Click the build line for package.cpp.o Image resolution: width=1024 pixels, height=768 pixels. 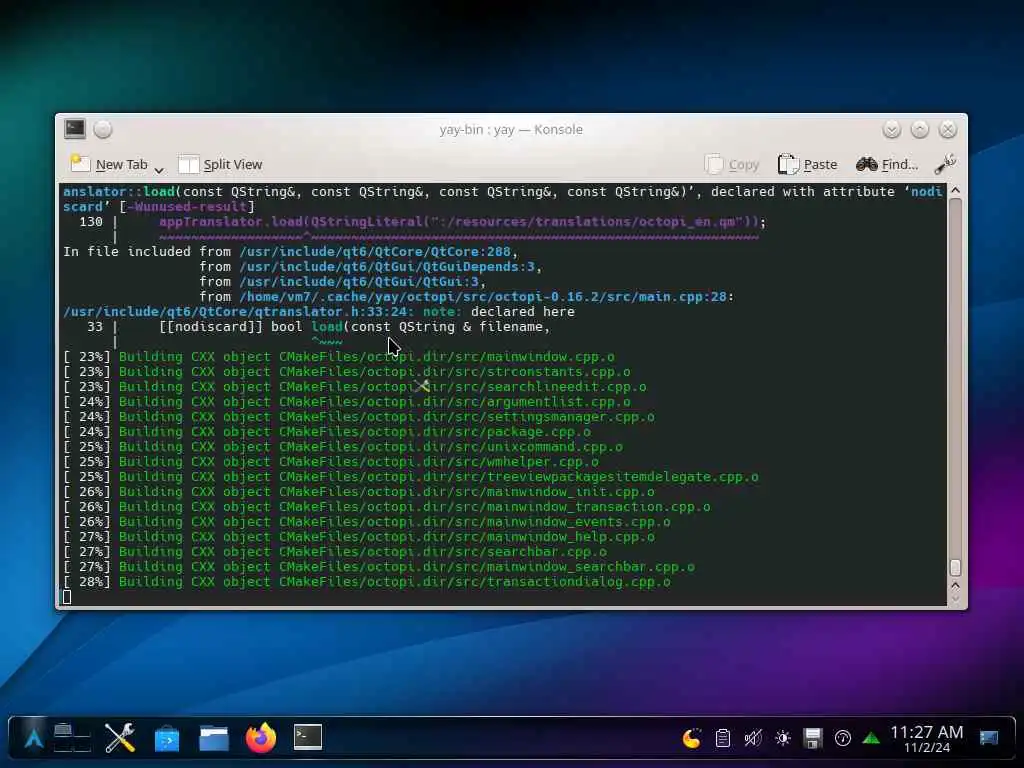pyautogui.click(x=327, y=432)
